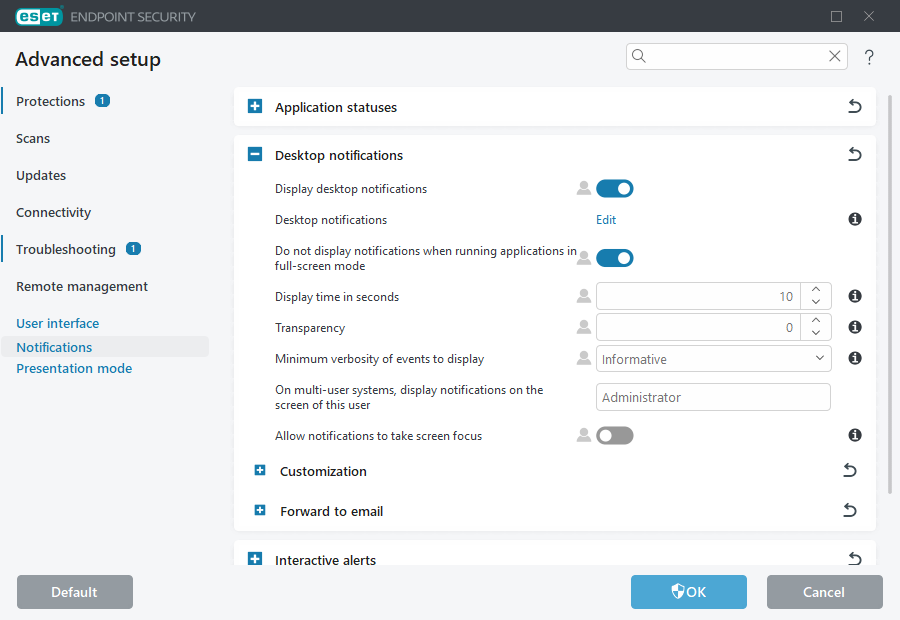Viewport: 900px width, 620px height.
Task: Click the Administrator user name input field
Action: [713, 397]
